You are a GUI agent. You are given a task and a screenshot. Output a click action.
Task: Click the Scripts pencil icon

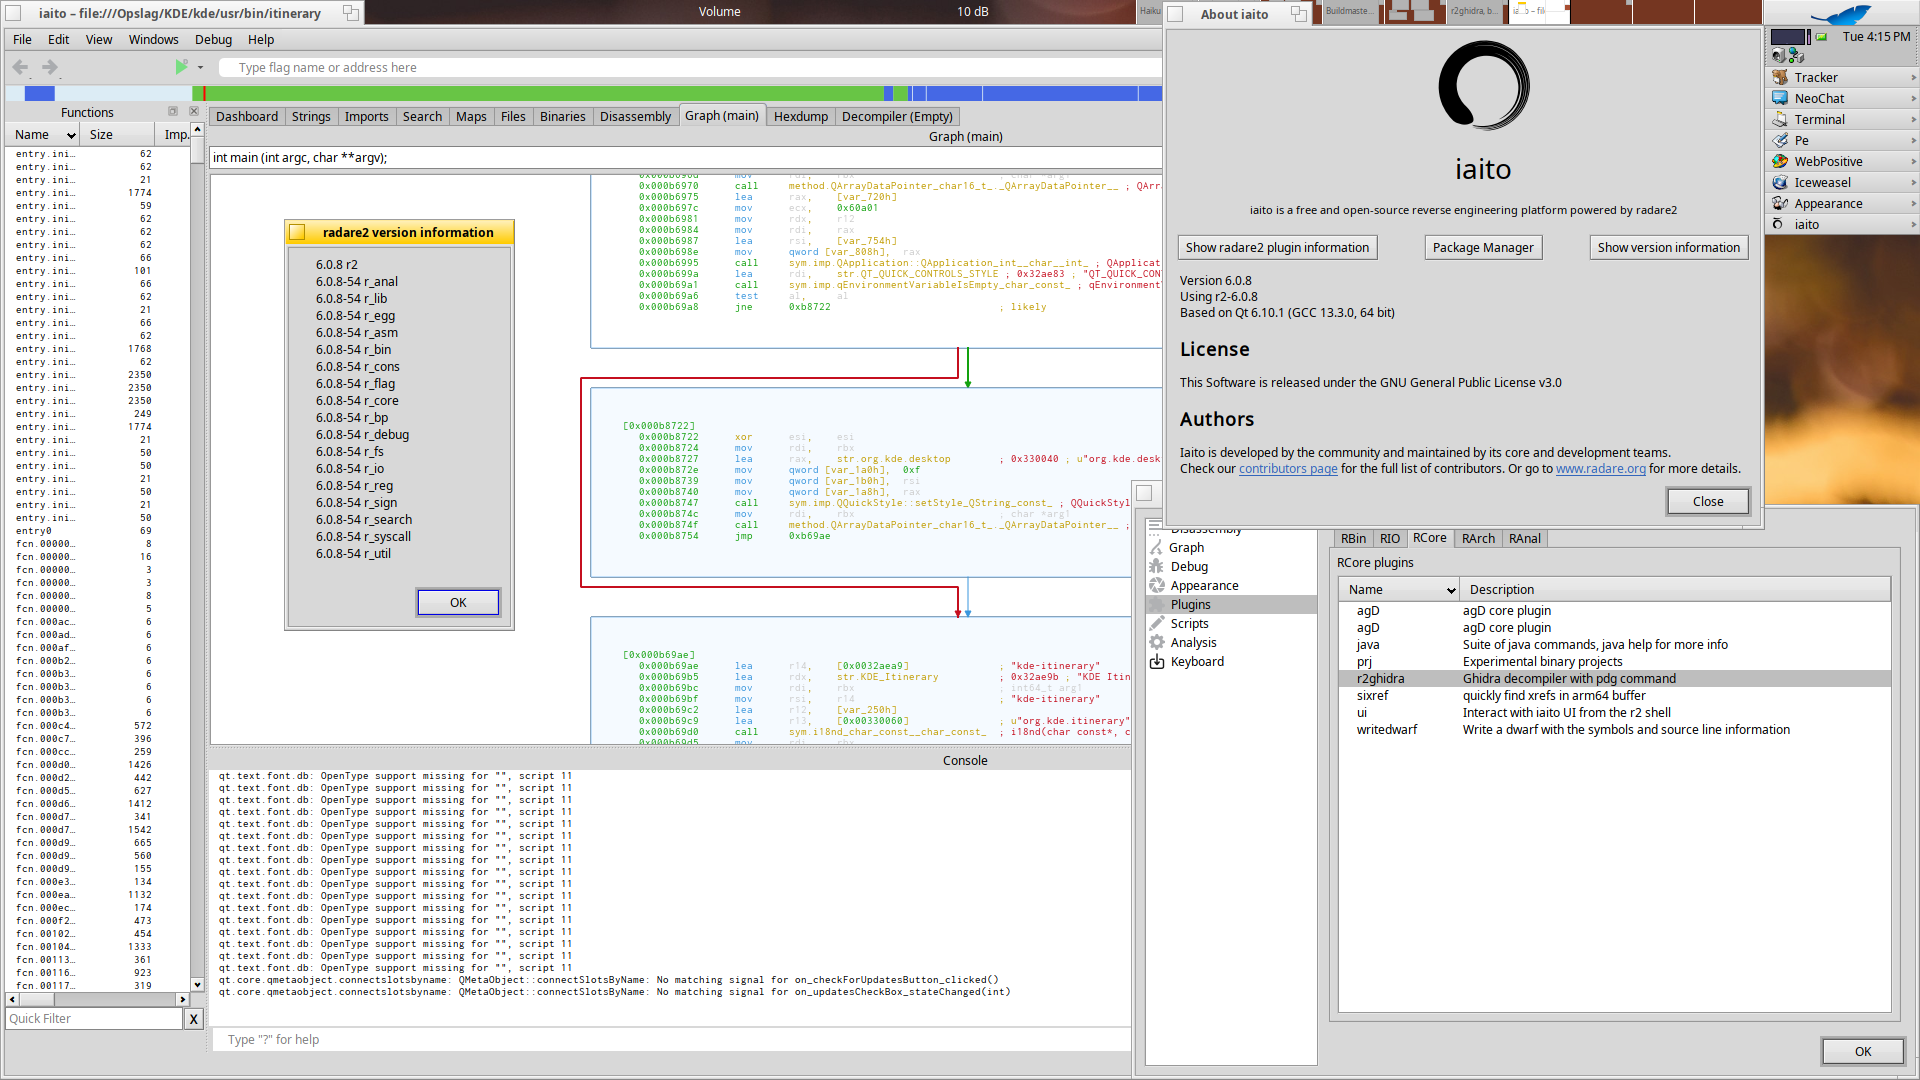pos(1157,624)
